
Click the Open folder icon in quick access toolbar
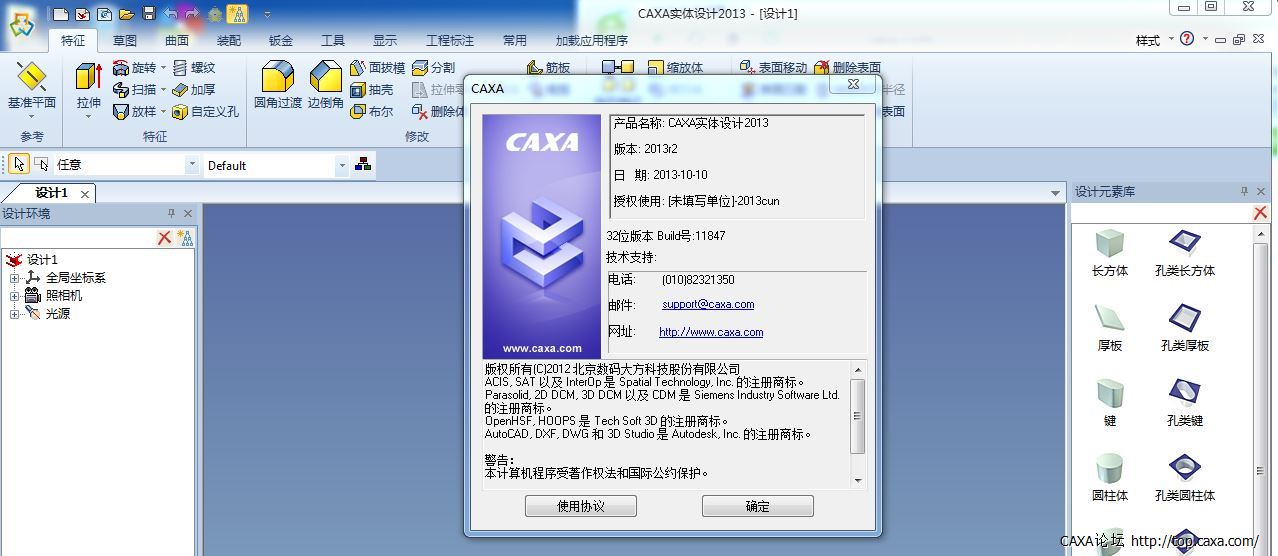click(127, 14)
